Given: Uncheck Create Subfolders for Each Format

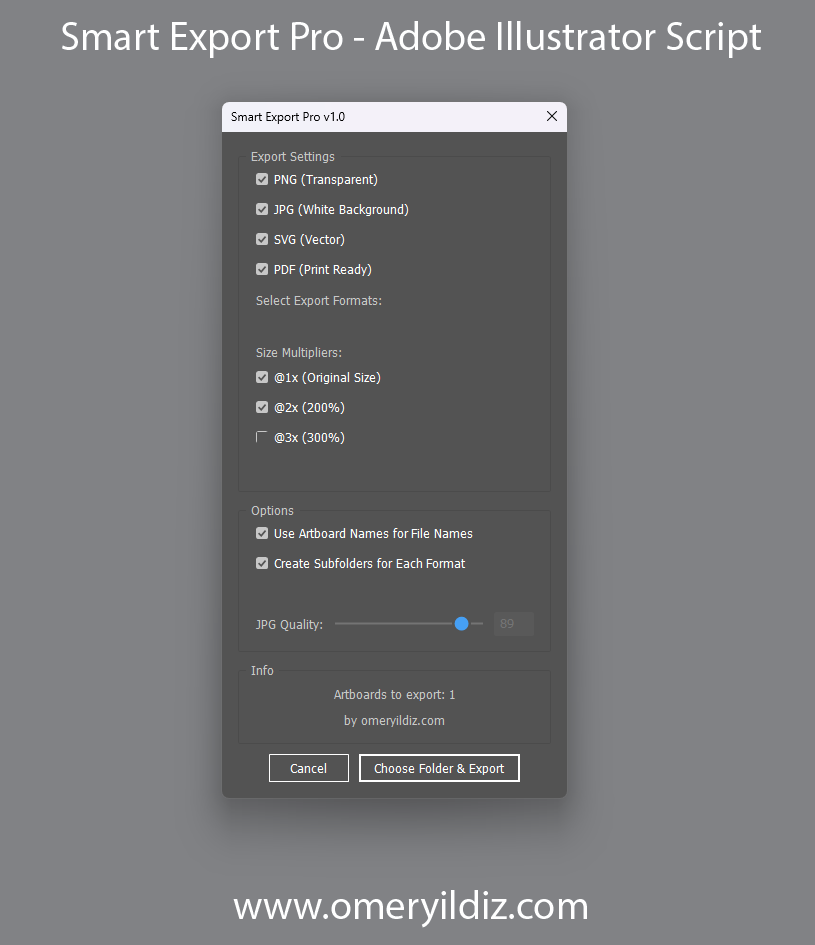Looking at the screenshot, I should click(x=262, y=564).
